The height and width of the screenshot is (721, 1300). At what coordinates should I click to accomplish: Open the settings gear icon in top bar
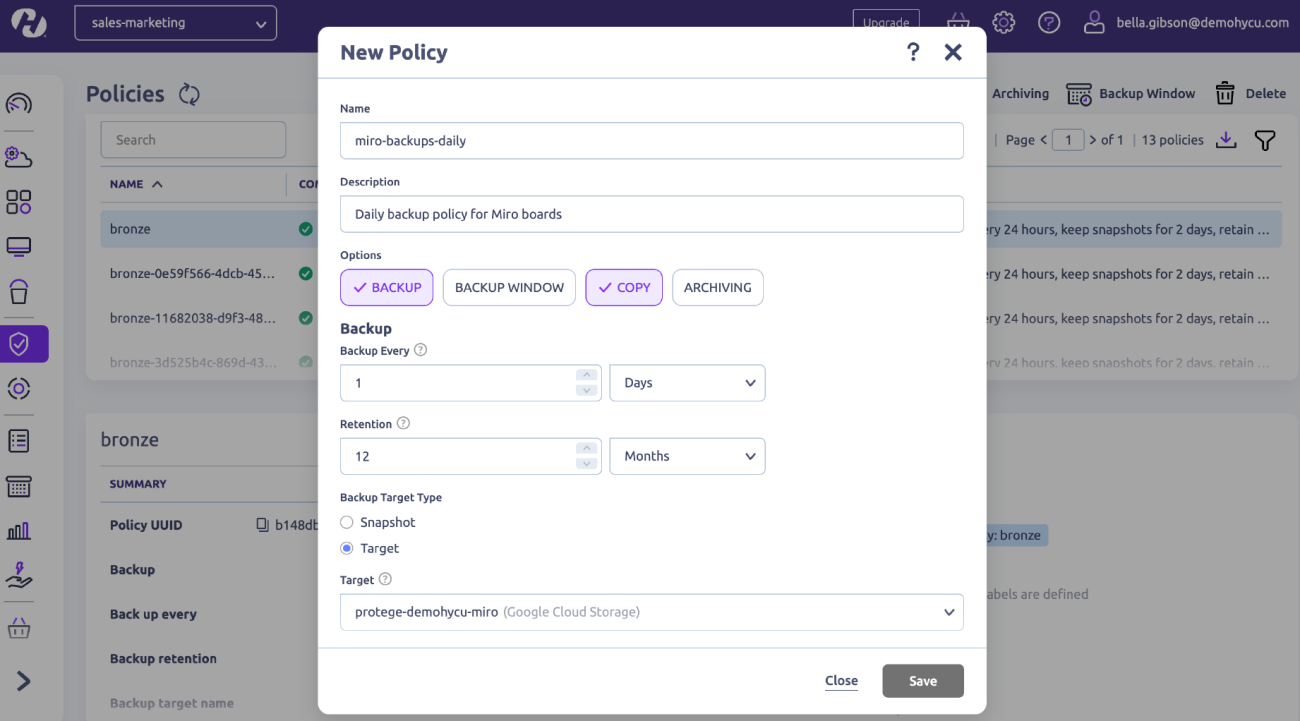coord(1004,22)
